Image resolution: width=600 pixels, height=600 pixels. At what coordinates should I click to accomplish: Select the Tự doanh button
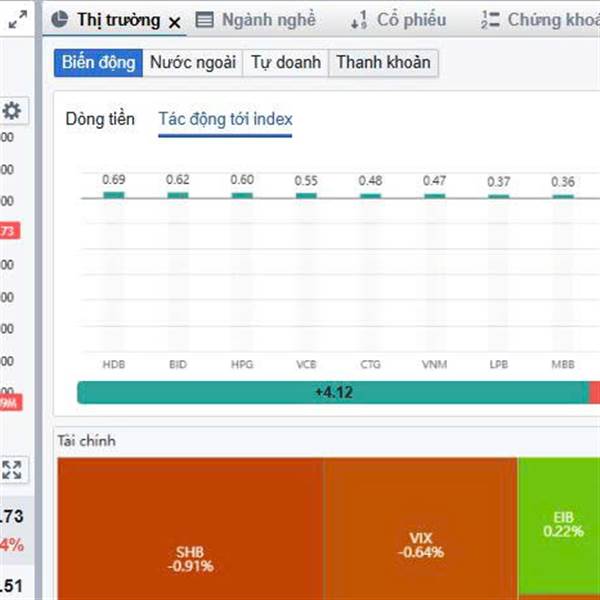point(286,63)
